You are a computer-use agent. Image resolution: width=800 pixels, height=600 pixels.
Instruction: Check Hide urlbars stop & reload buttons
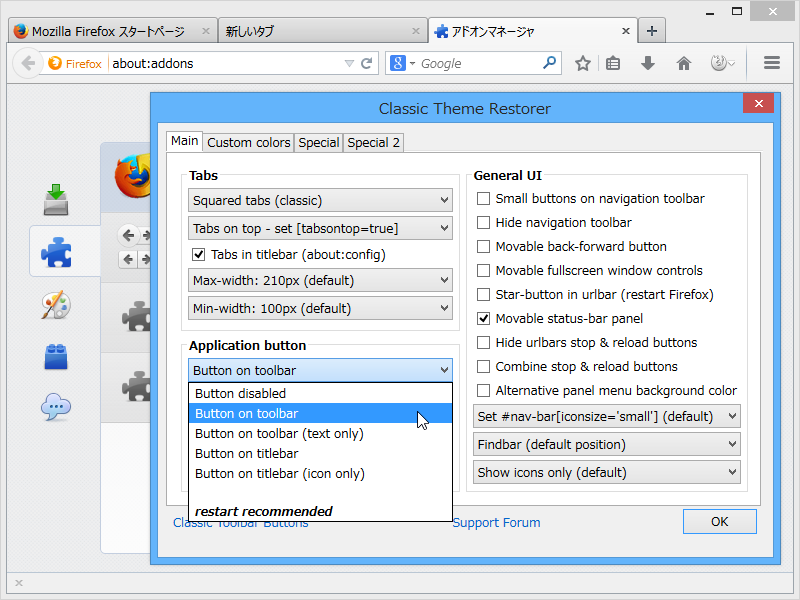click(483, 342)
